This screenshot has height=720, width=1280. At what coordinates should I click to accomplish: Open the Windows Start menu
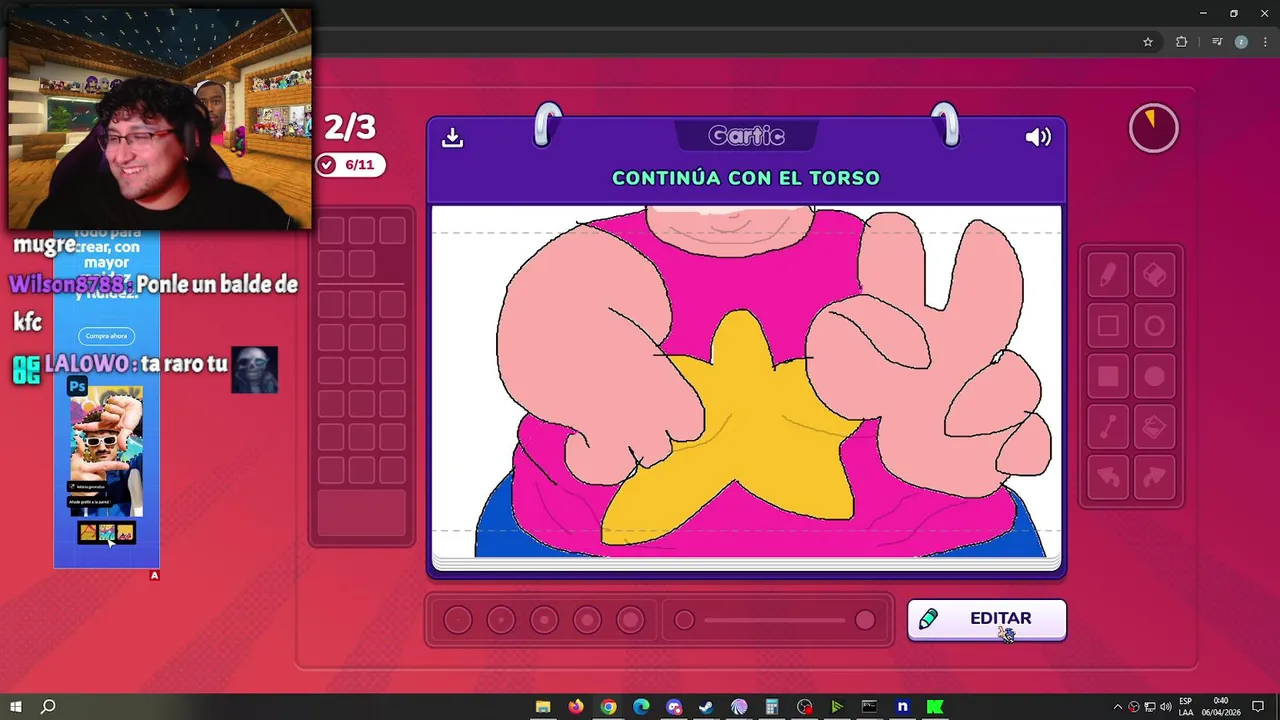coord(16,707)
